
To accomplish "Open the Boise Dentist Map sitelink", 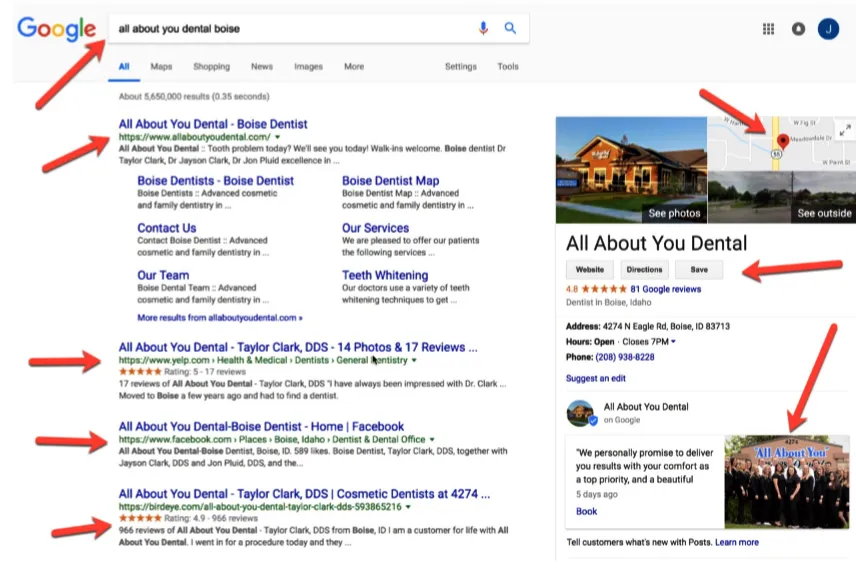I will click(390, 181).
